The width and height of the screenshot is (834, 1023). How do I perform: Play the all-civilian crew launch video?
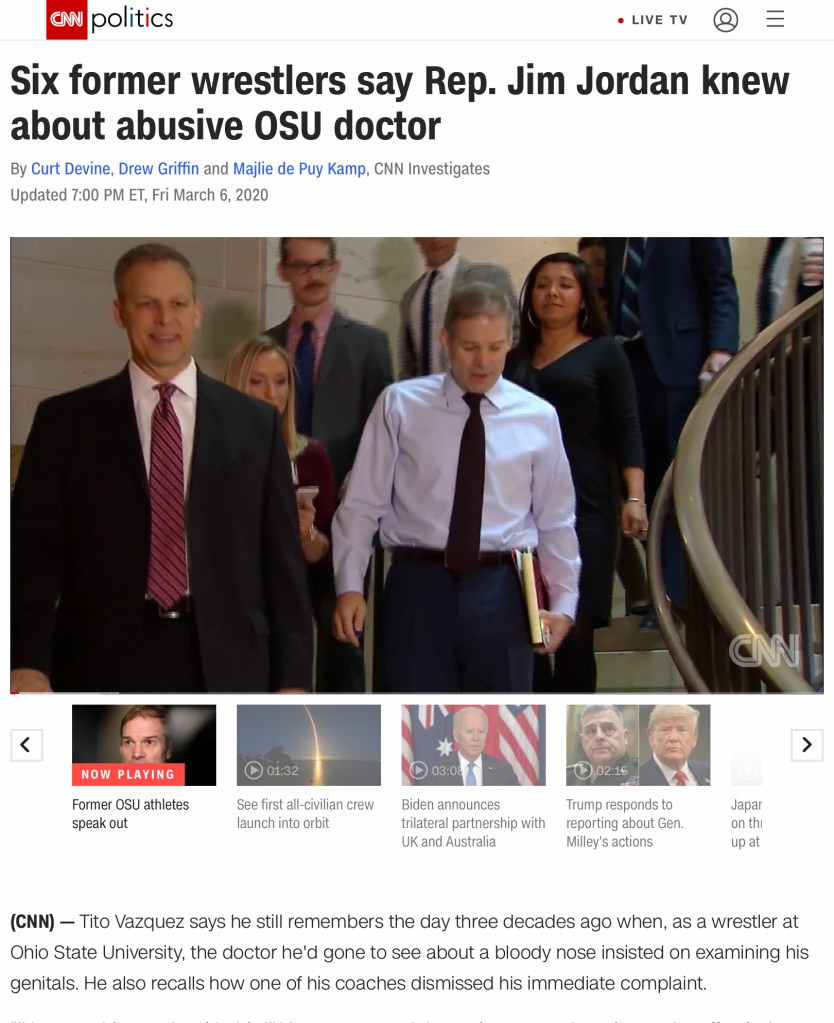tap(309, 745)
